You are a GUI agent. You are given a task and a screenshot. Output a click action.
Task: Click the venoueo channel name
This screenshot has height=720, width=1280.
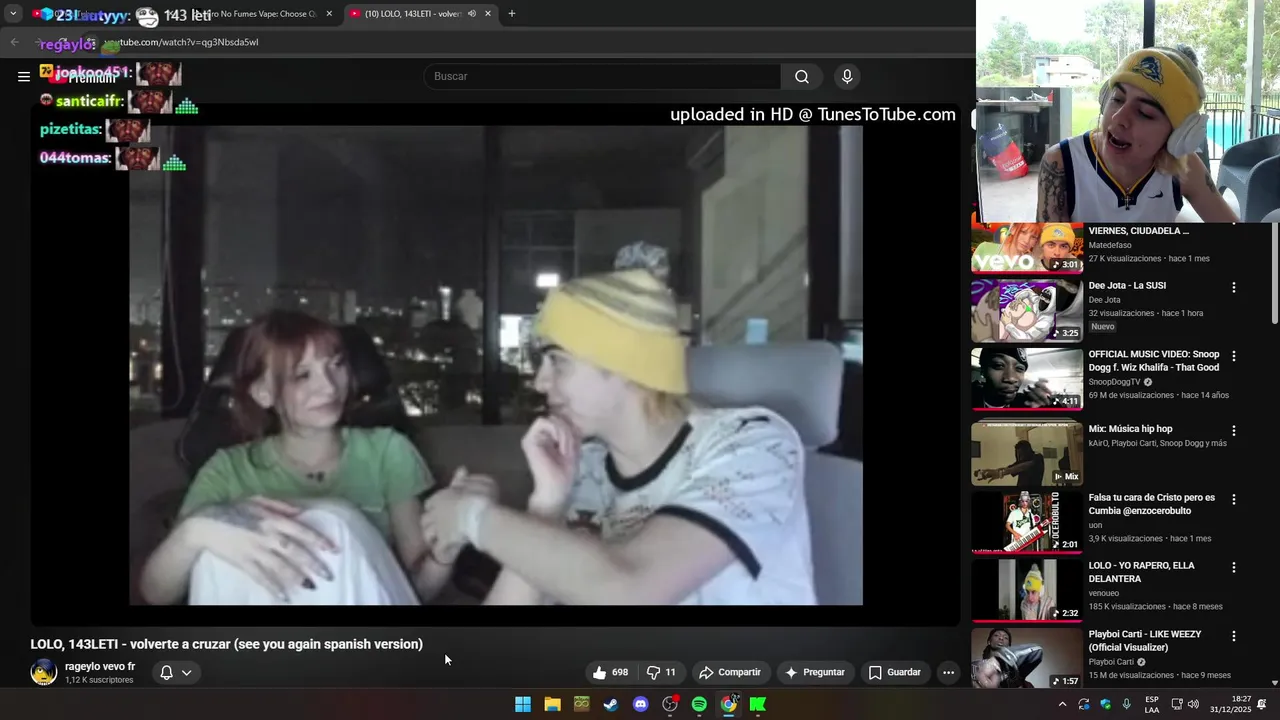coord(1104,593)
